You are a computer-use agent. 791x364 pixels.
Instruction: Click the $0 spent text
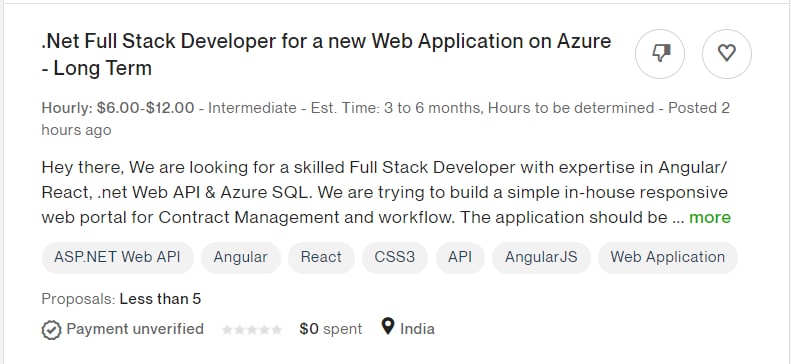pos(330,329)
